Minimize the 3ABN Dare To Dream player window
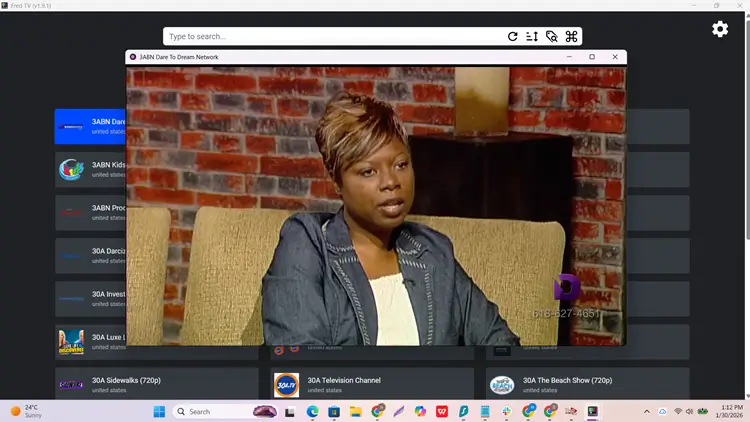 pyautogui.click(x=569, y=57)
